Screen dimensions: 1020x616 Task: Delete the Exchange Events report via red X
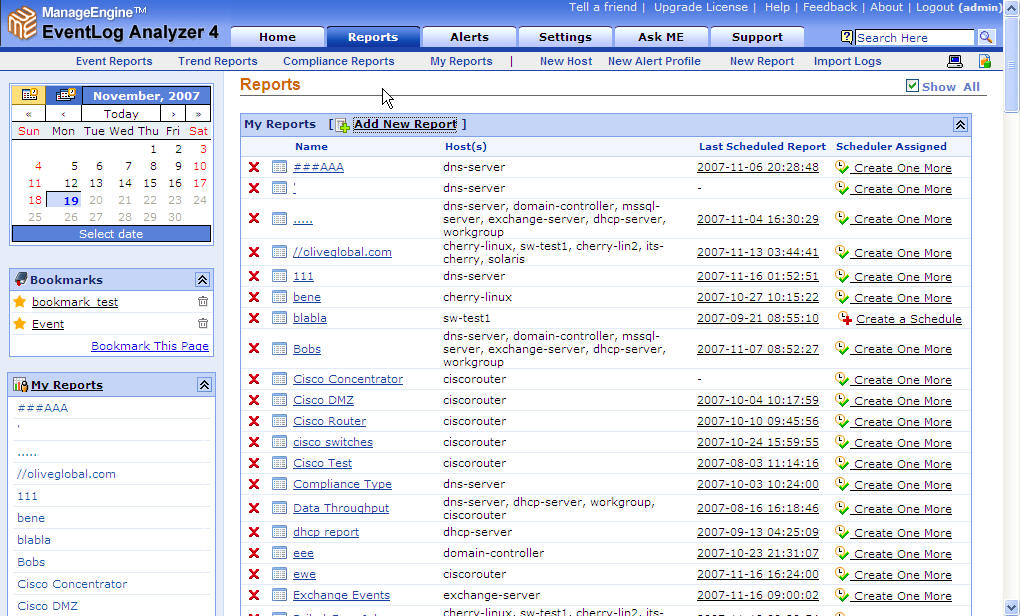click(254, 595)
